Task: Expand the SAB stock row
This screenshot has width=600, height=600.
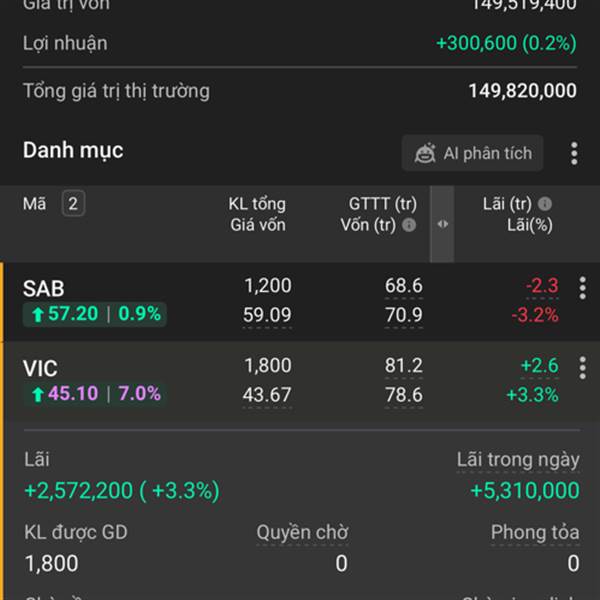Action: tap(300, 301)
